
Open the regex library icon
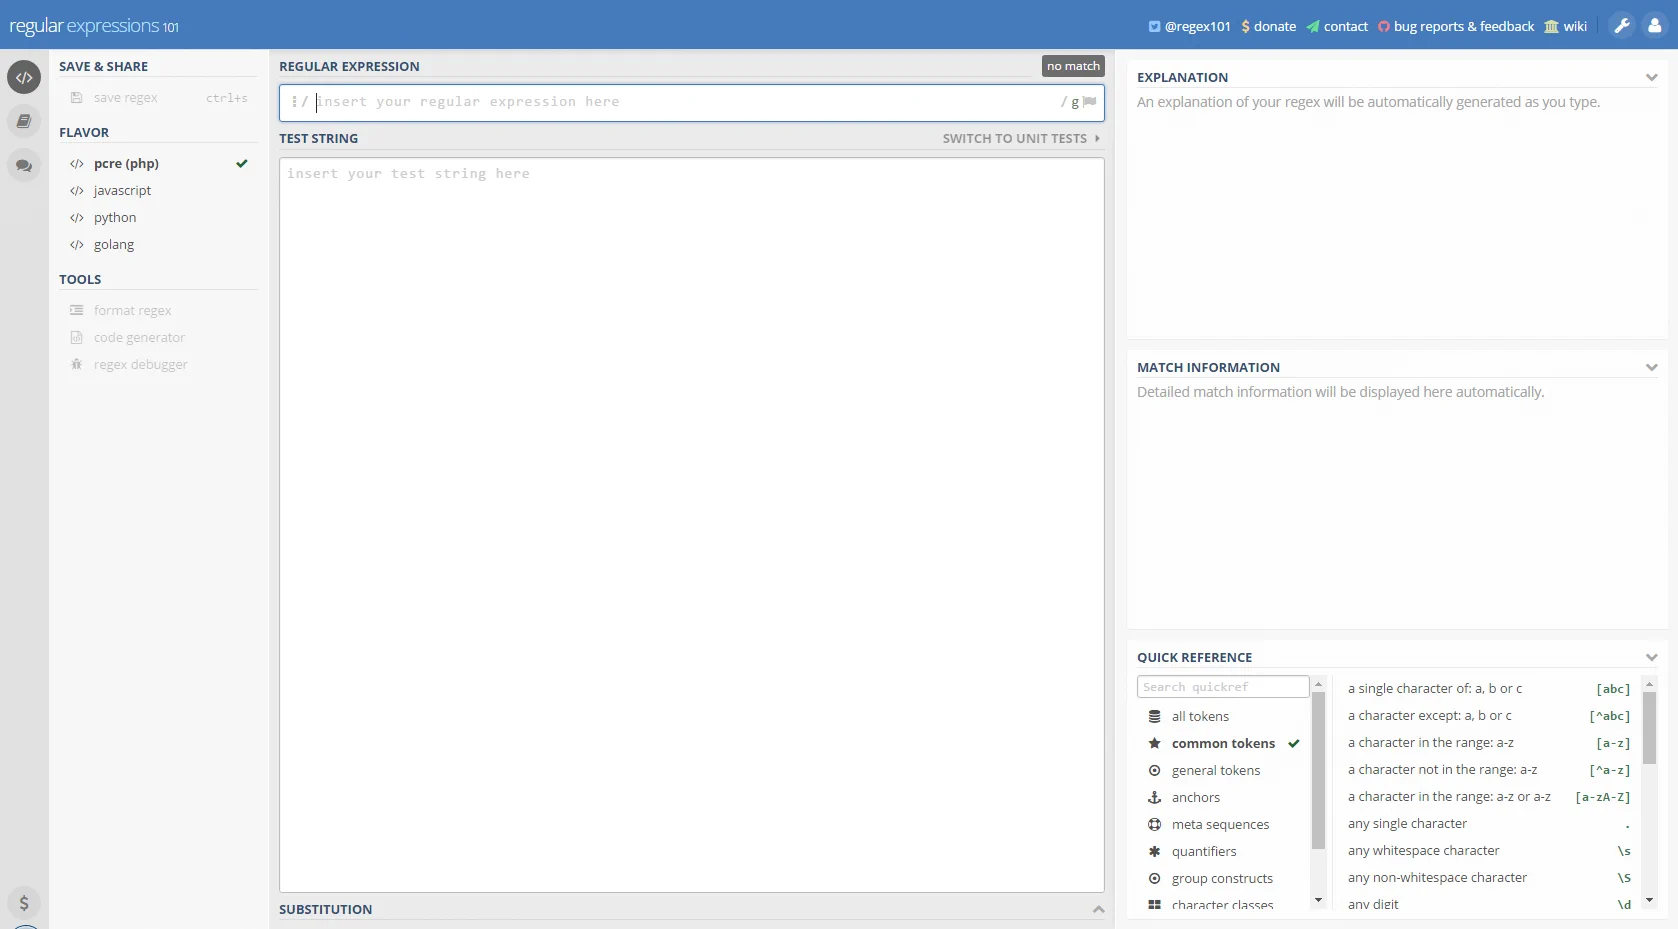click(24, 121)
